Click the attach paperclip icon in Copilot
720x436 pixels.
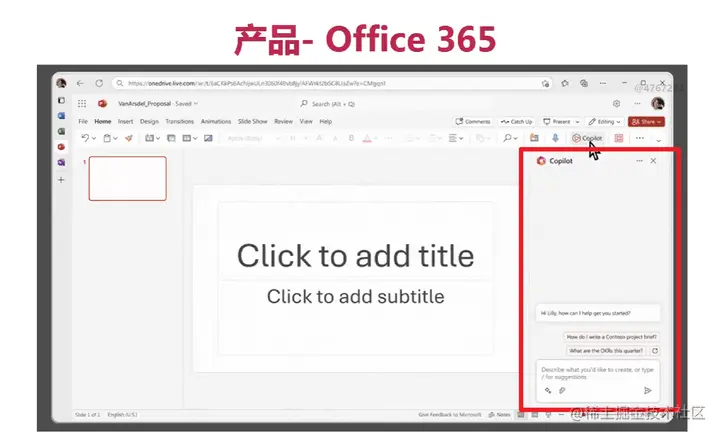pos(562,391)
